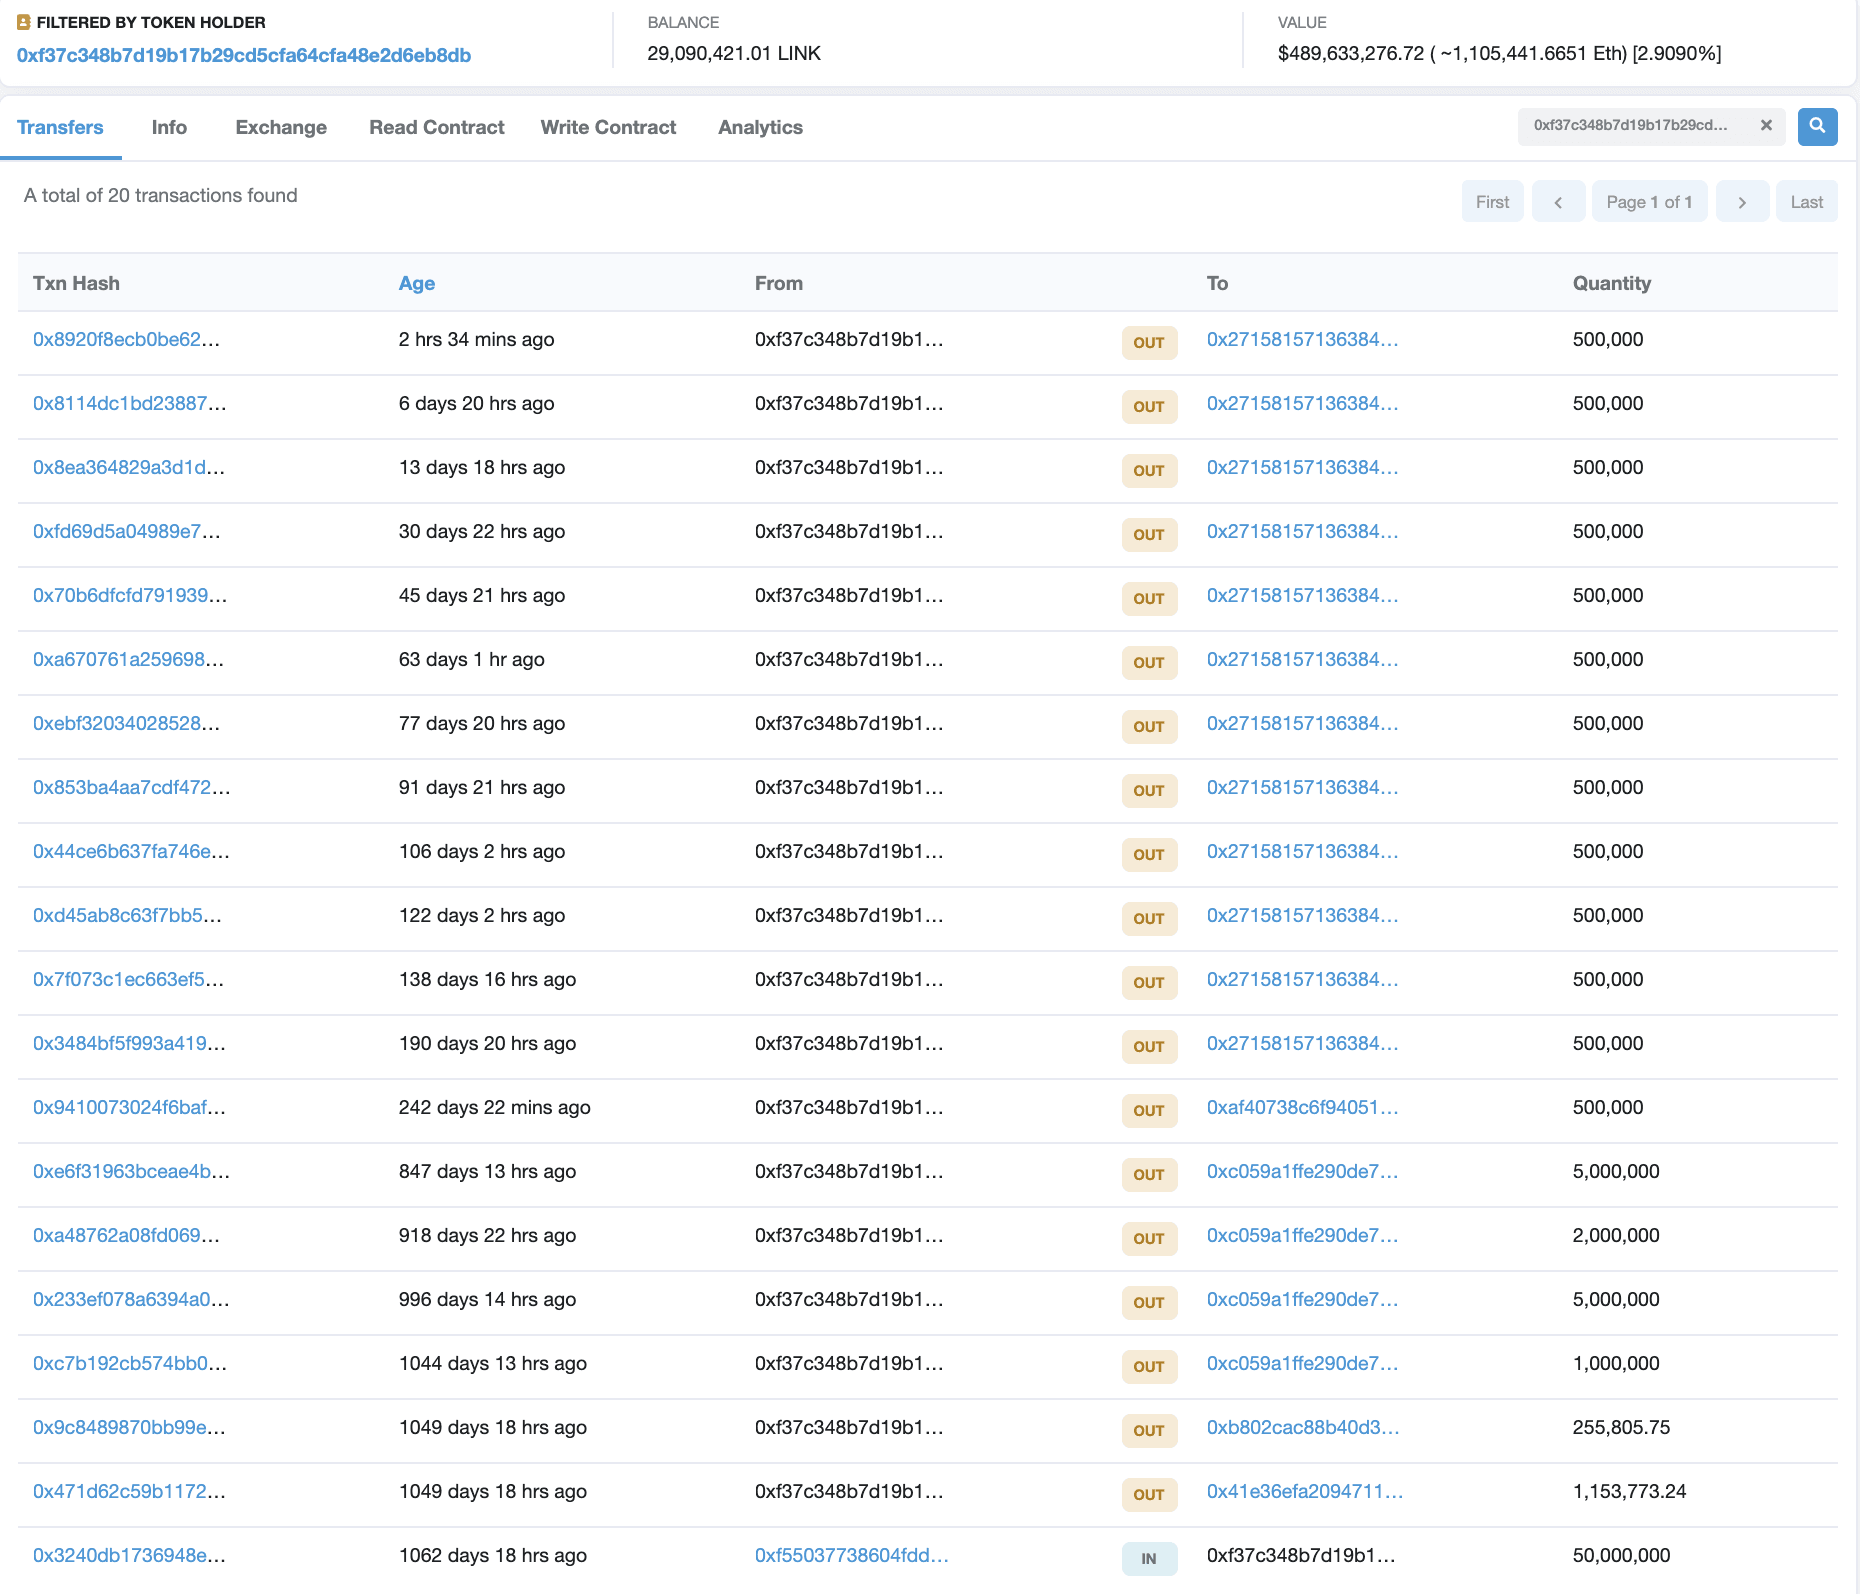Click the token holder icon beside 'Filtered by Token Holder'

24,22
